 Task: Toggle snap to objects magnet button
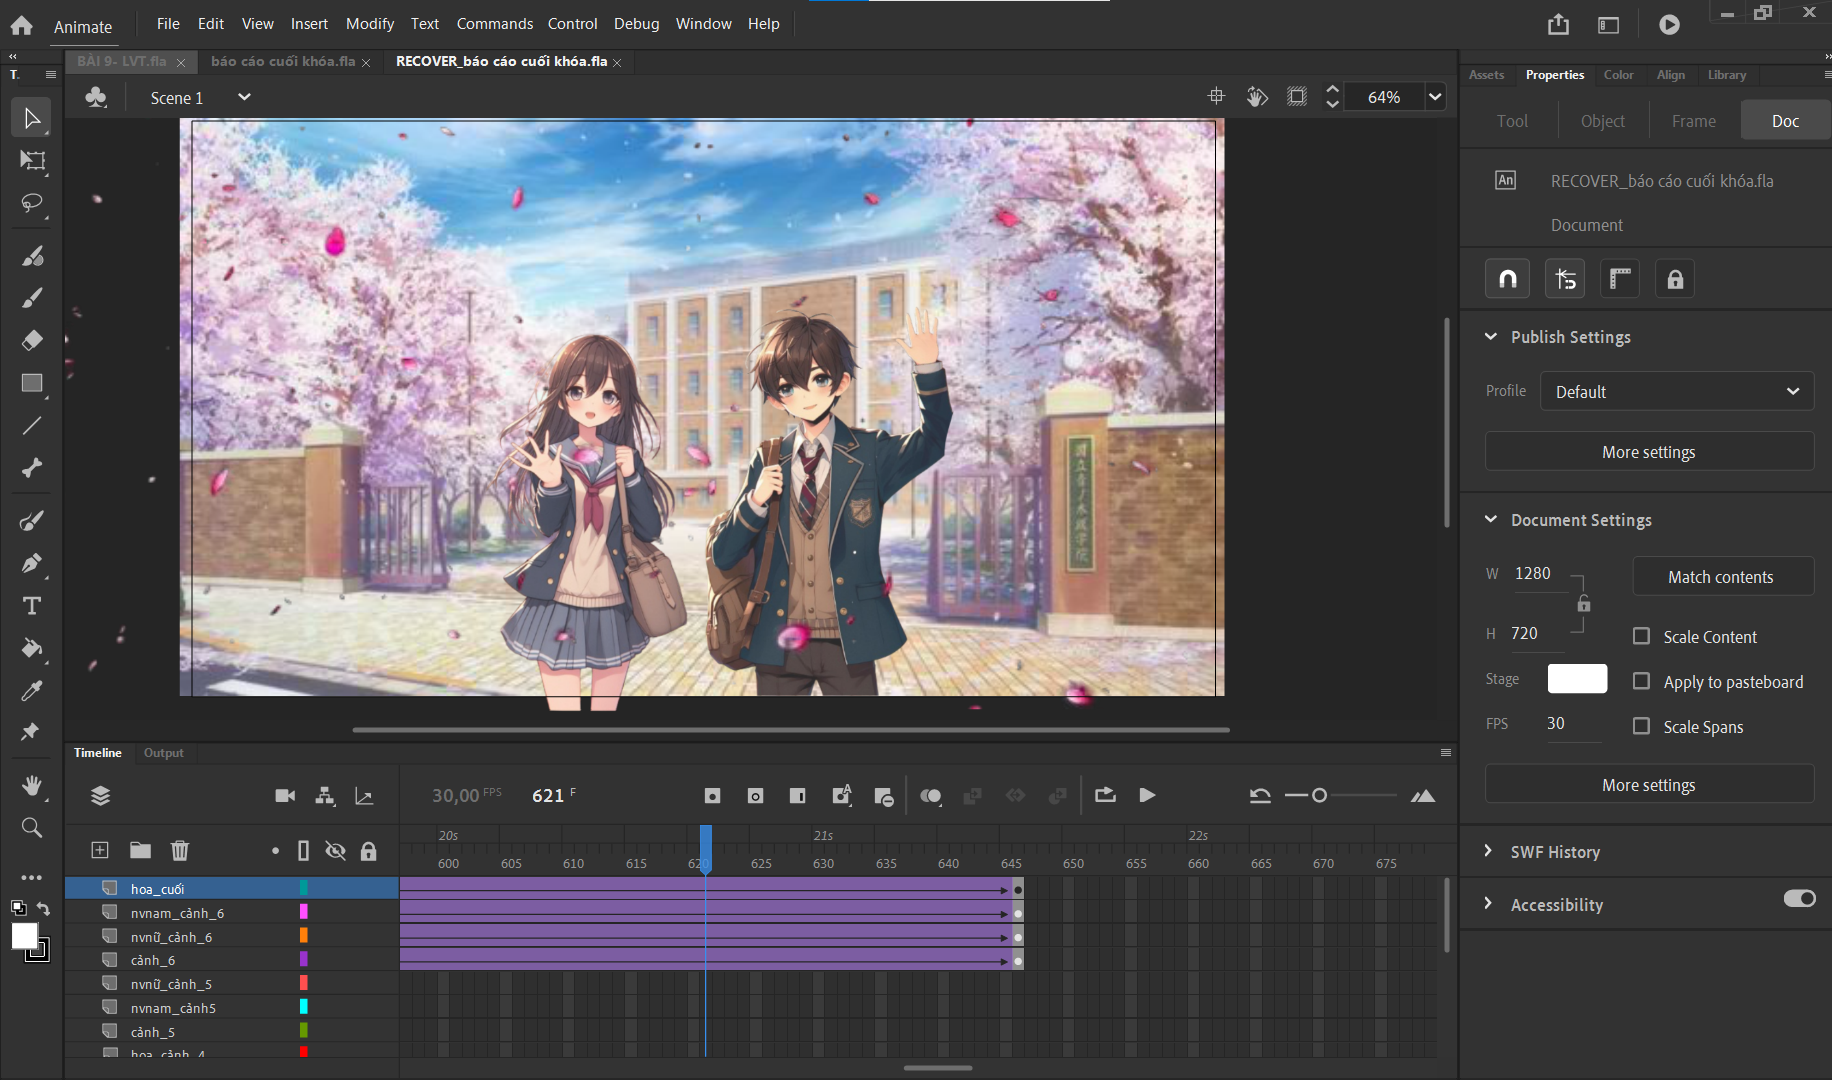(1507, 279)
